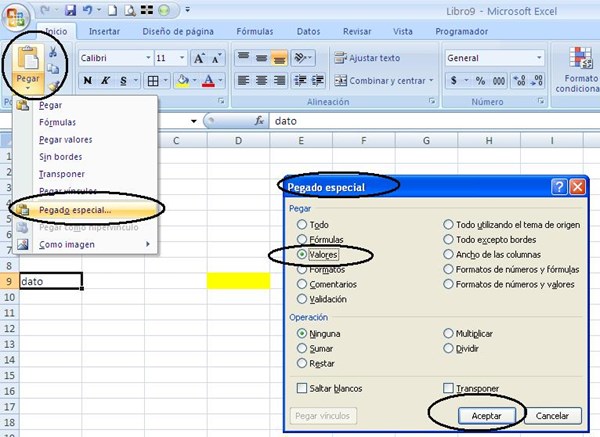Click the Office button logo
Image resolution: width=600 pixels, height=437 pixels.
[x=15, y=17]
